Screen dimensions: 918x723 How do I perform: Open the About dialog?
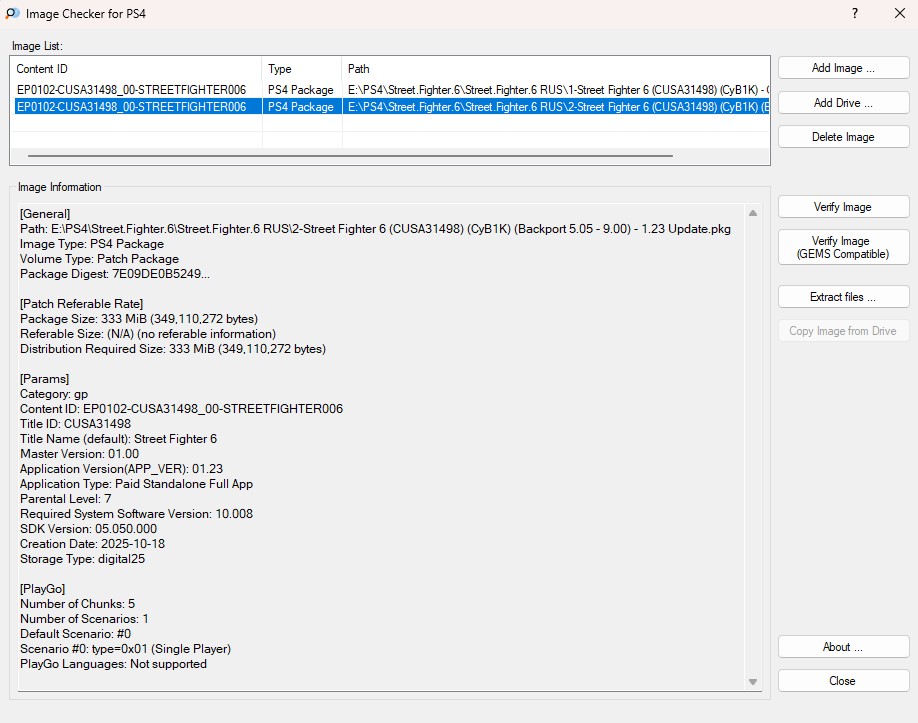point(843,647)
